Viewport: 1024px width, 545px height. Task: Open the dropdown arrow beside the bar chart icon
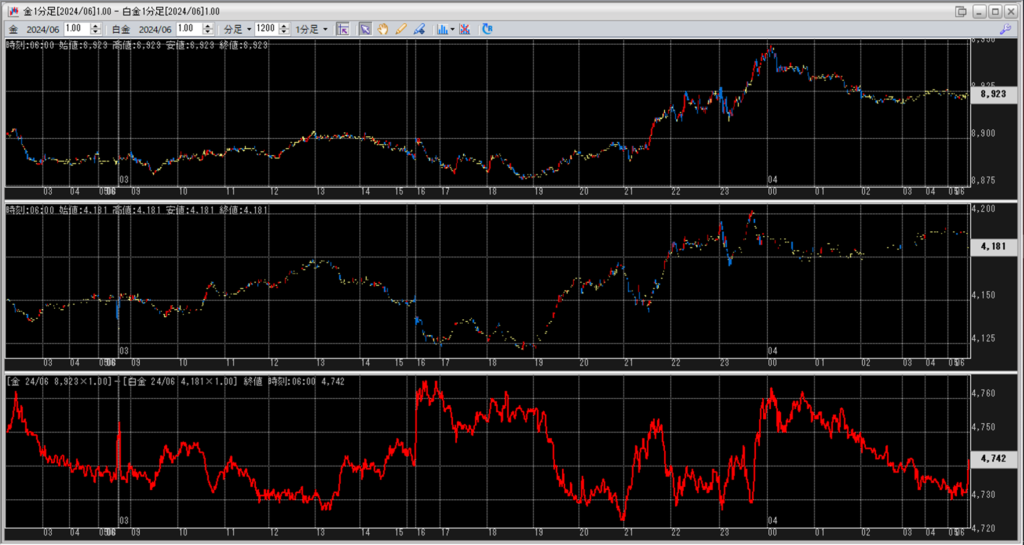coord(453,29)
